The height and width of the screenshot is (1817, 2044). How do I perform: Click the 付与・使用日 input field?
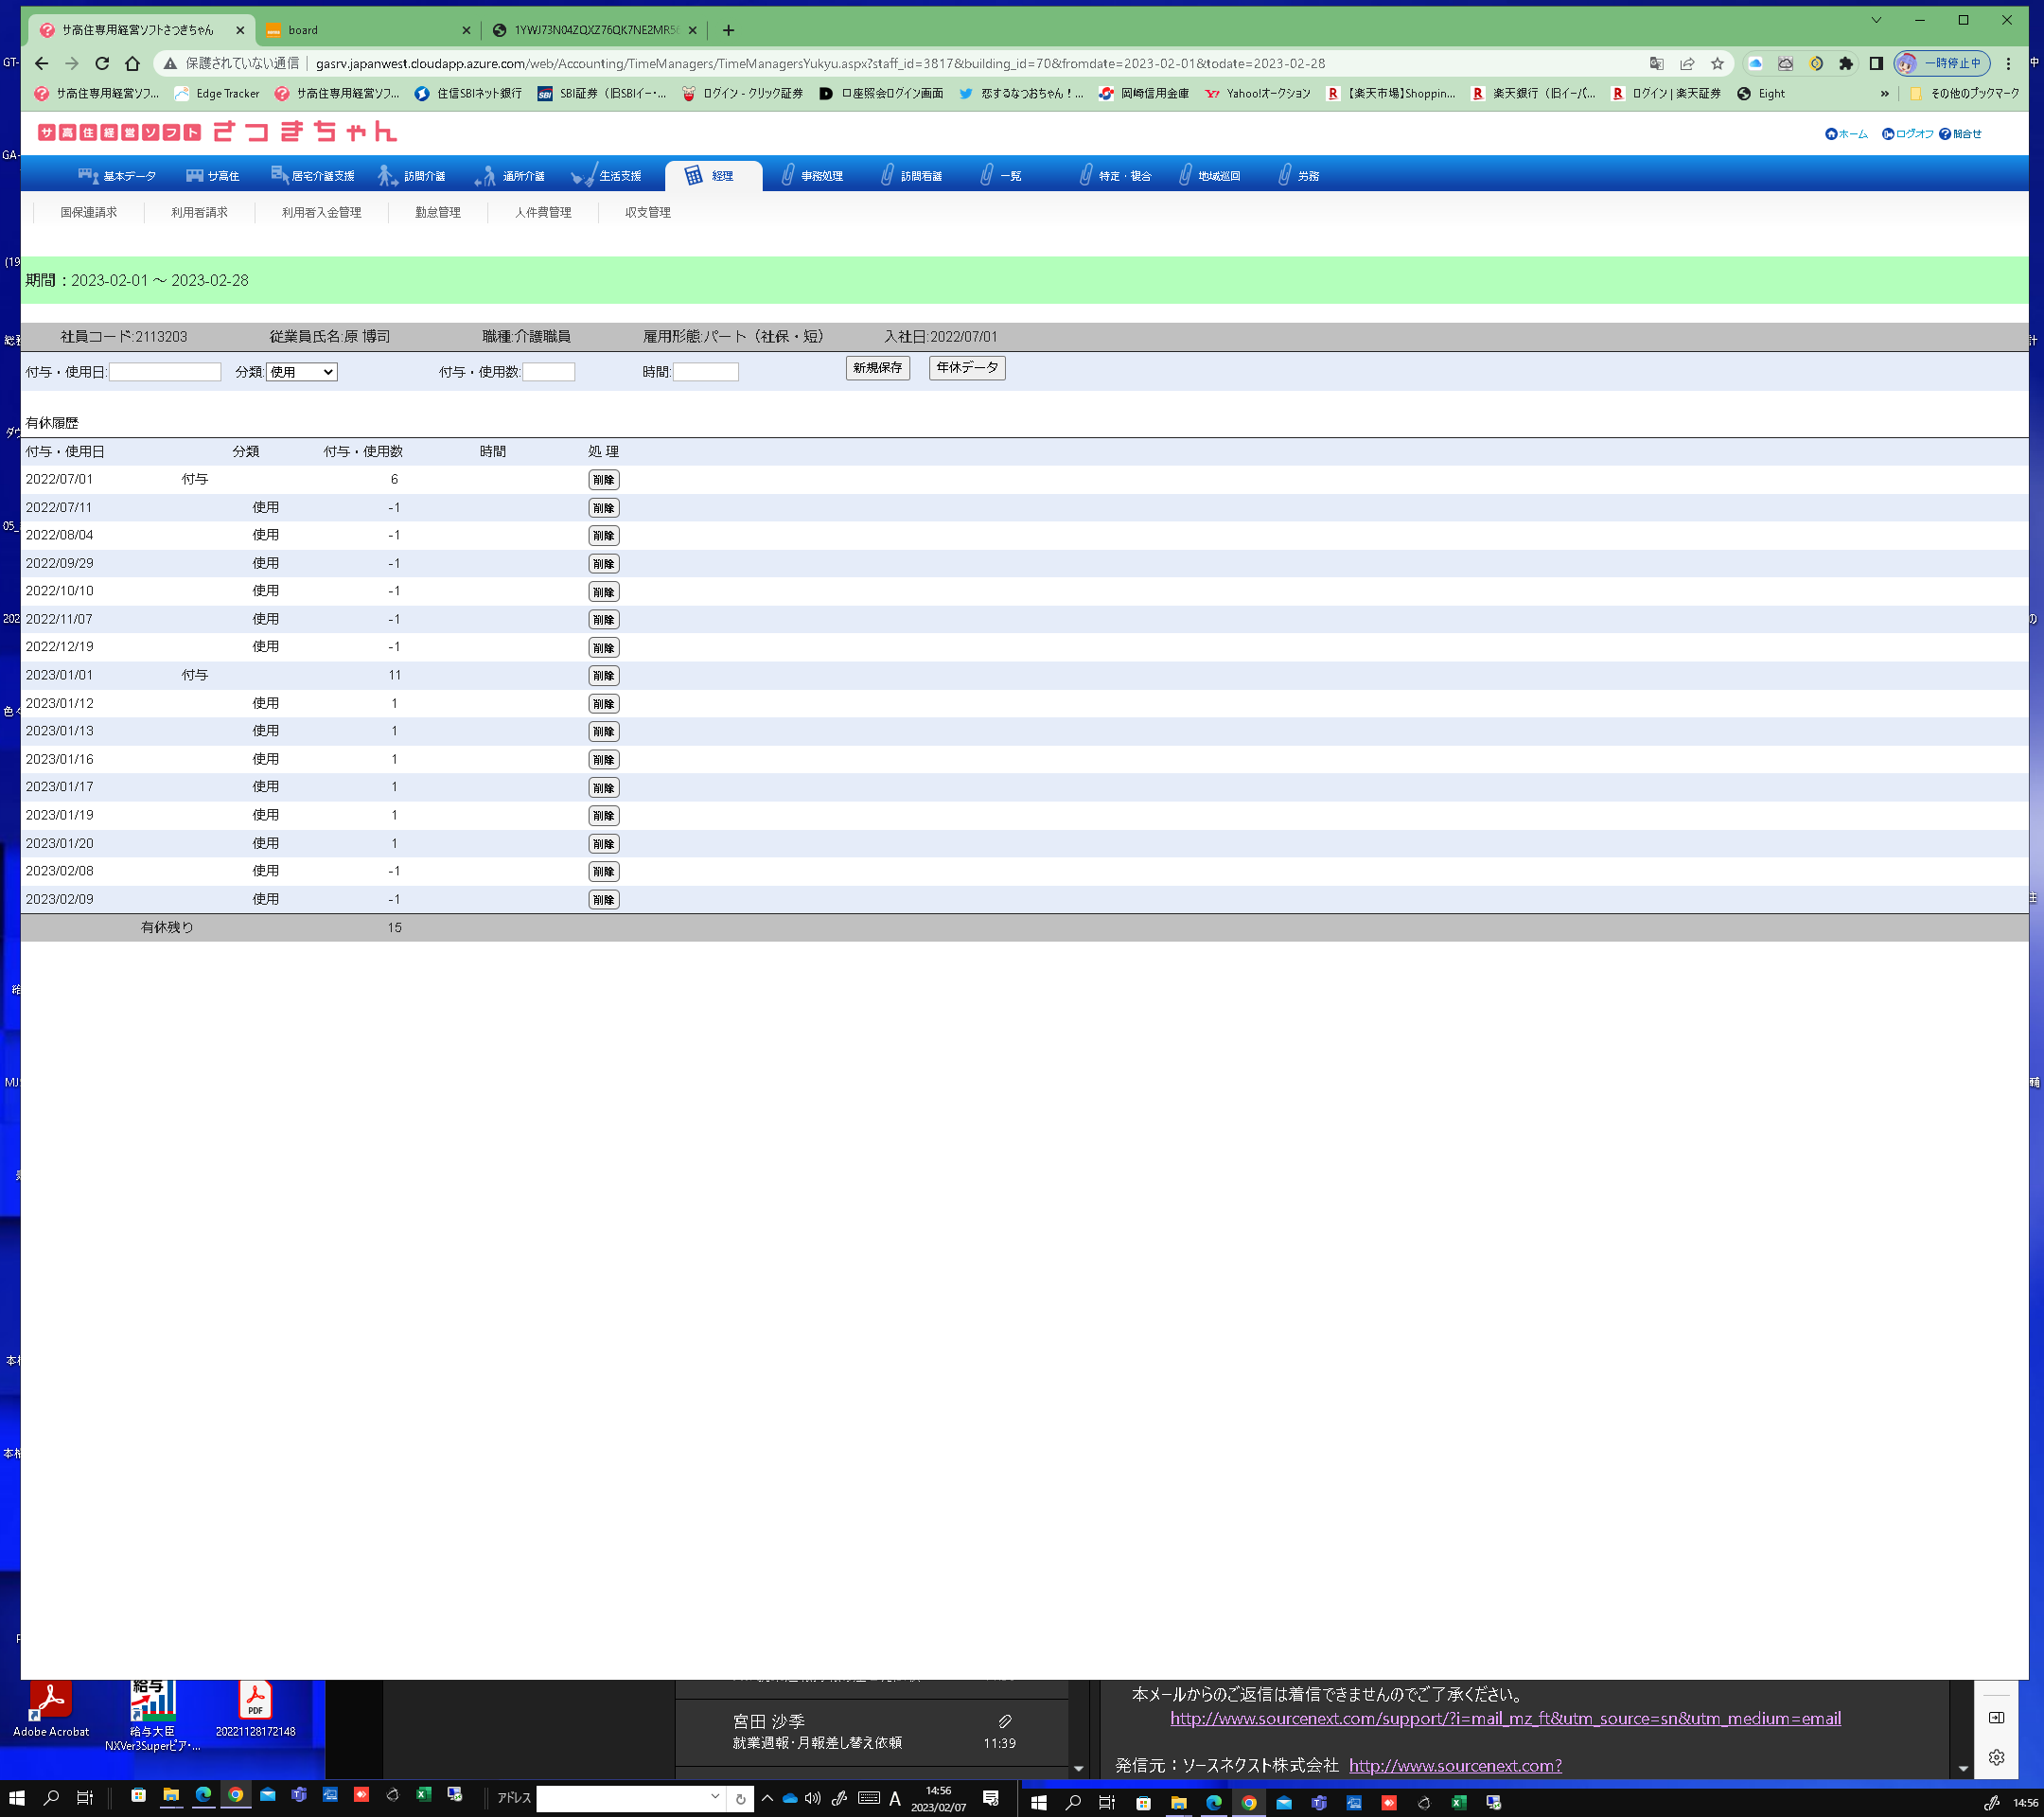[164, 372]
